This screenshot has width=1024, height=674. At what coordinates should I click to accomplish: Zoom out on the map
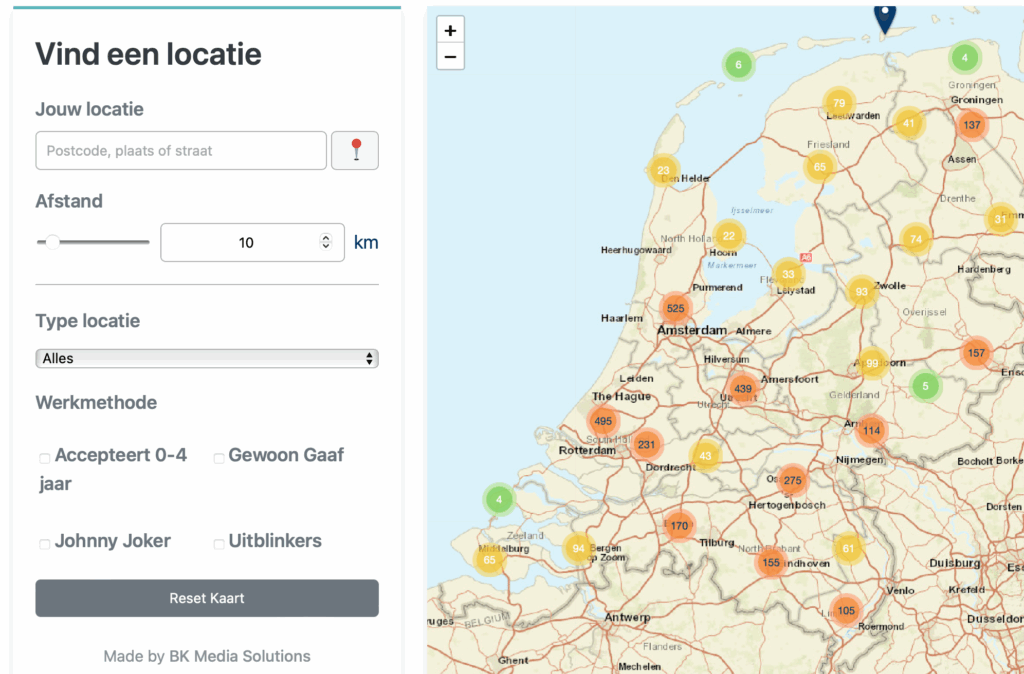click(450, 57)
